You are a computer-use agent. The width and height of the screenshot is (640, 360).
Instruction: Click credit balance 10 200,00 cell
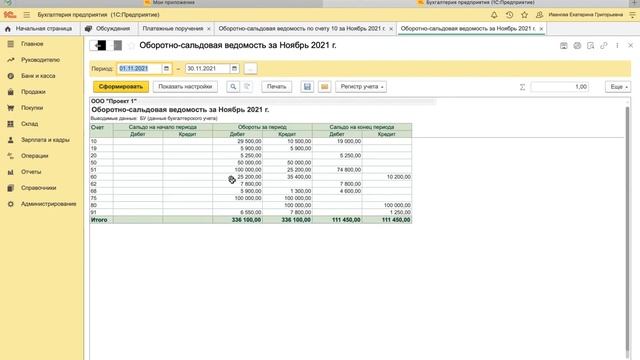tap(387, 177)
